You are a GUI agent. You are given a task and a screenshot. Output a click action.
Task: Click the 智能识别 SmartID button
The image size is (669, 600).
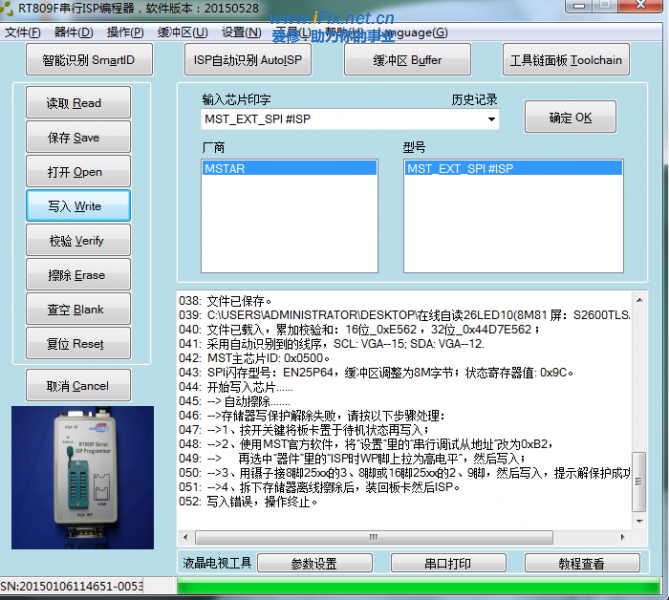89,60
